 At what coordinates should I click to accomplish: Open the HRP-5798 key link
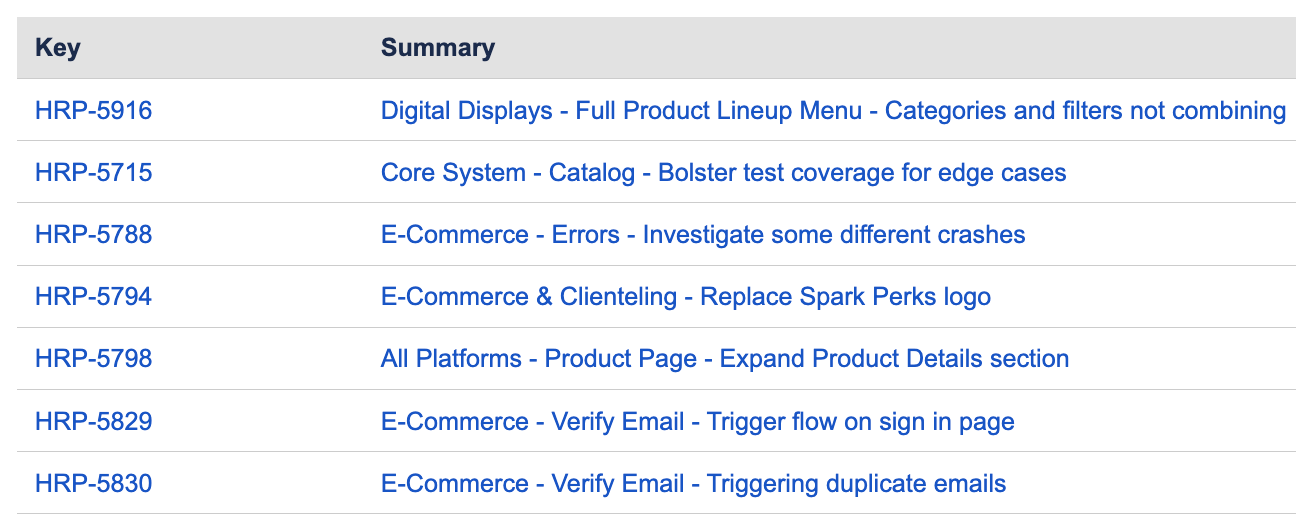[x=93, y=358]
